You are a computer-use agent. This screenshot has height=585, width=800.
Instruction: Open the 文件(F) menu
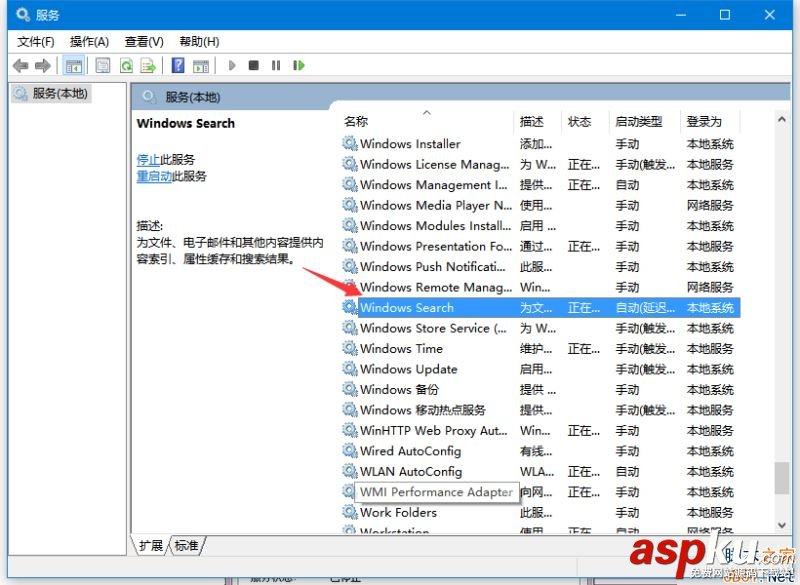(x=36, y=41)
